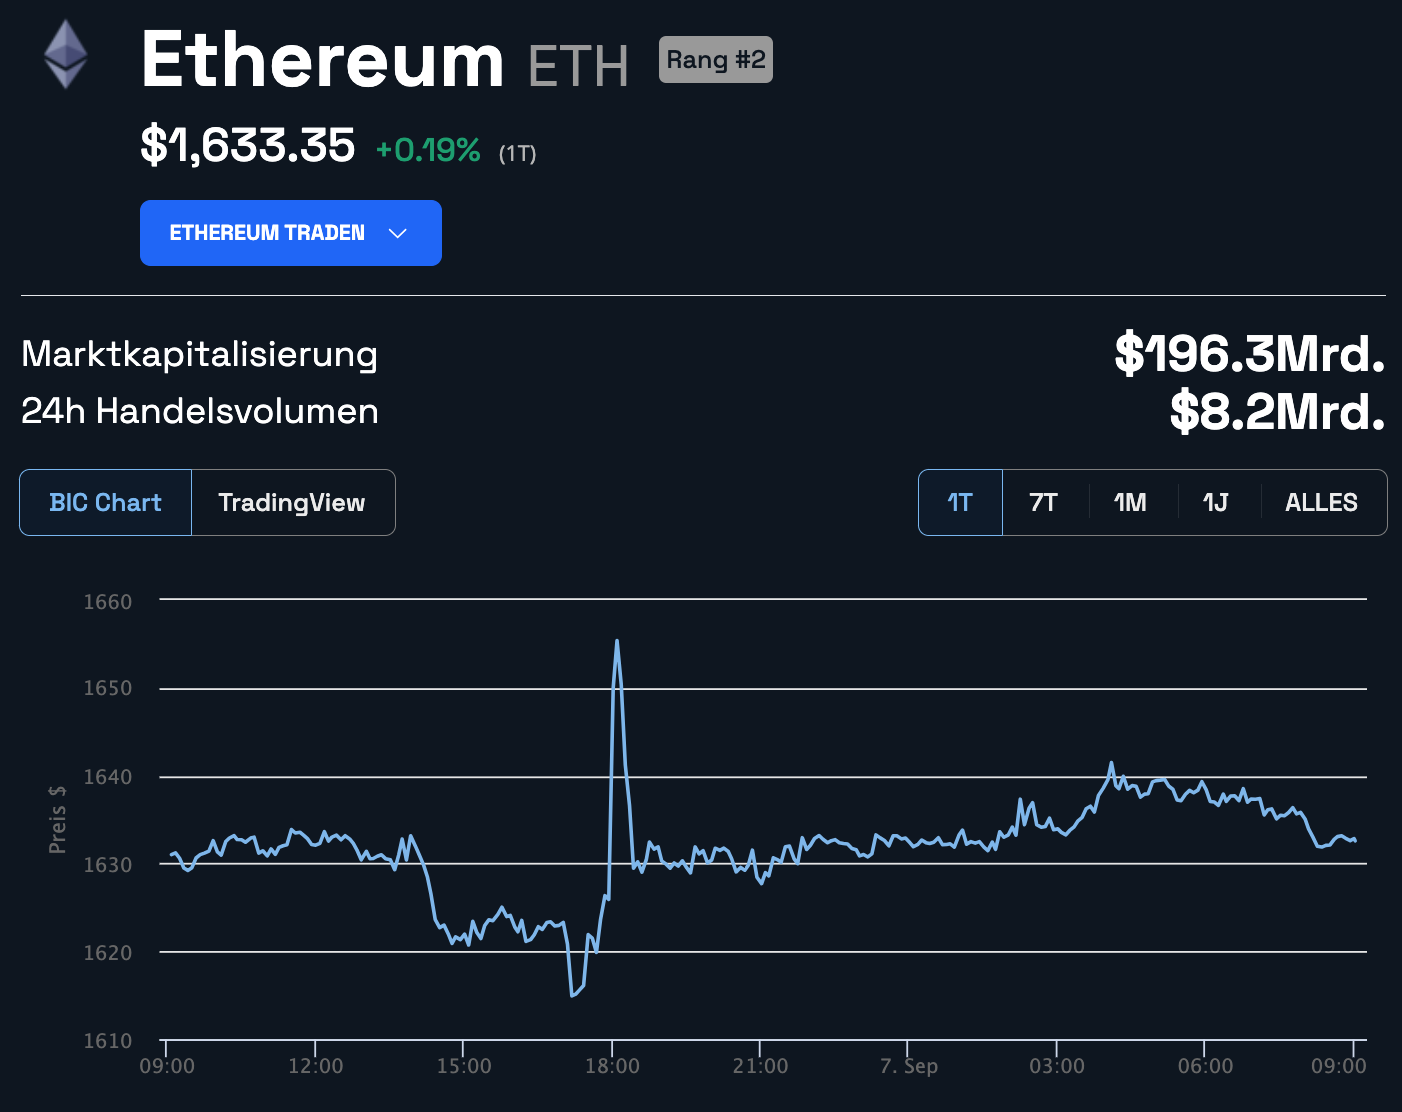Screen dimensions: 1402x1112
Task: Choose the 1J time range
Action: 1215,503
